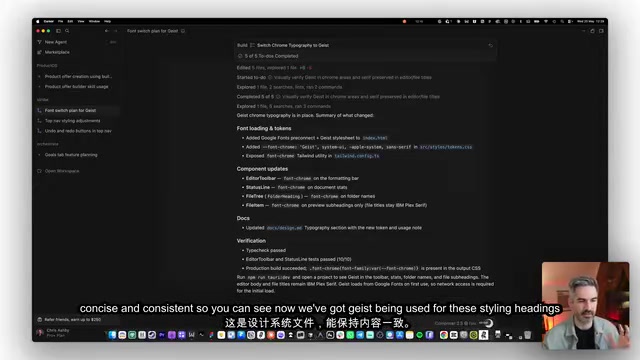Open Finder from the Dock
This screenshot has width=640, height=360.
[112, 335]
